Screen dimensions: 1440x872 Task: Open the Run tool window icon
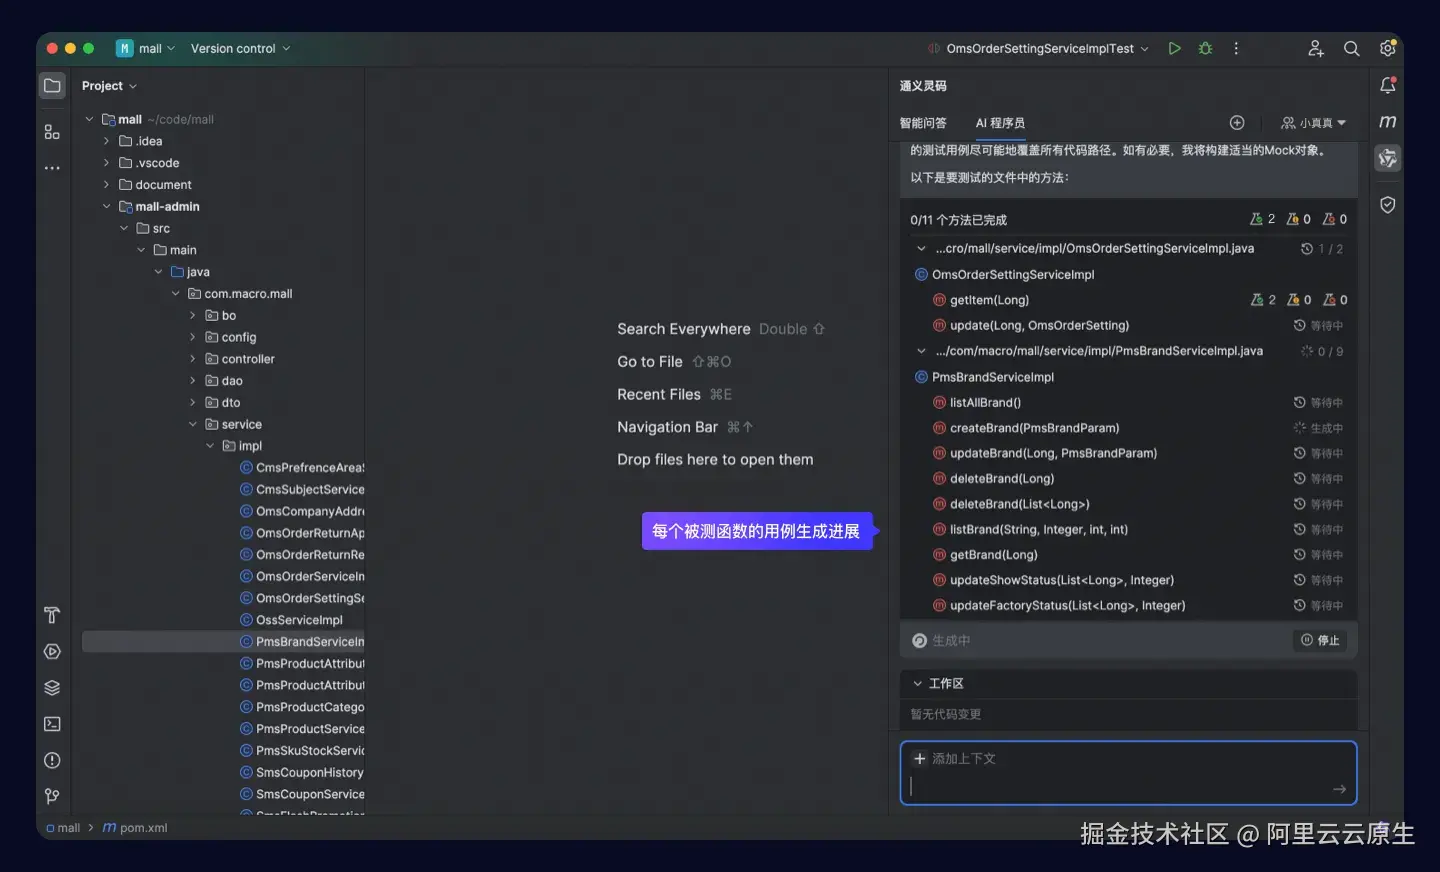pyautogui.click(x=52, y=652)
